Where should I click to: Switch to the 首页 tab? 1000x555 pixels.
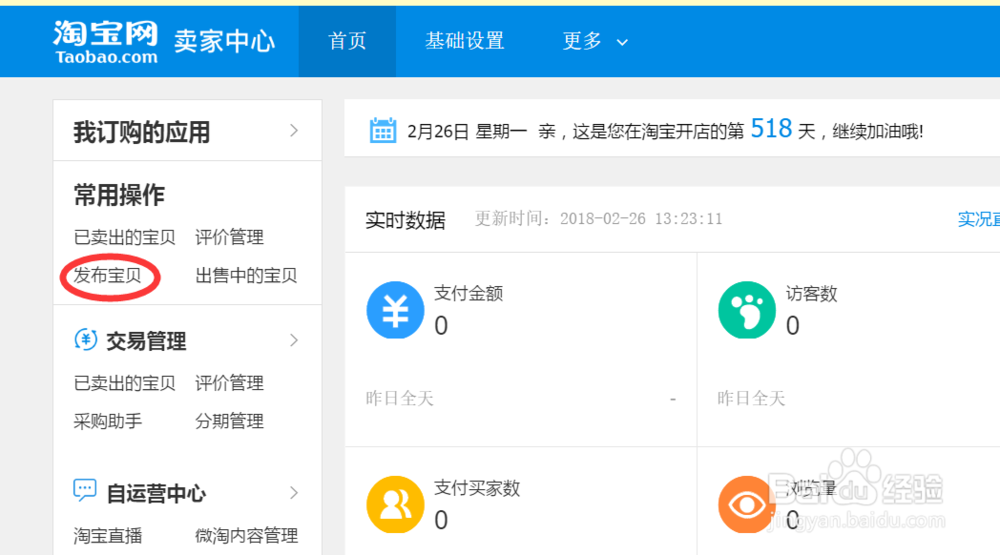click(x=347, y=41)
